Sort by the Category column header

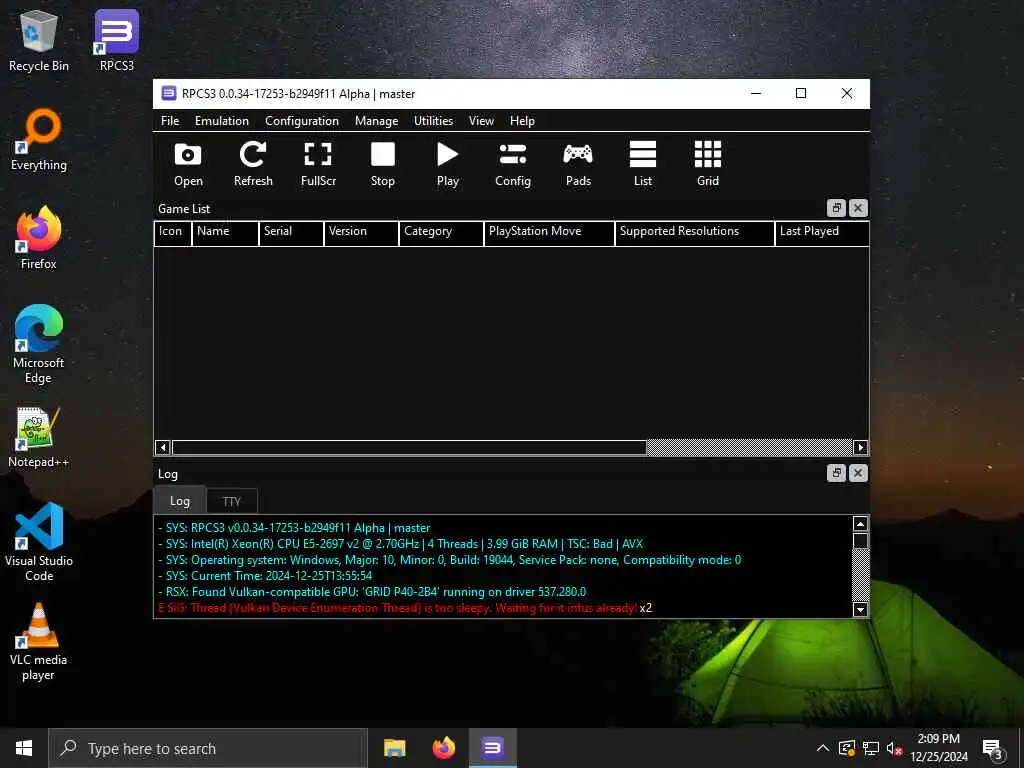tap(441, 233)
